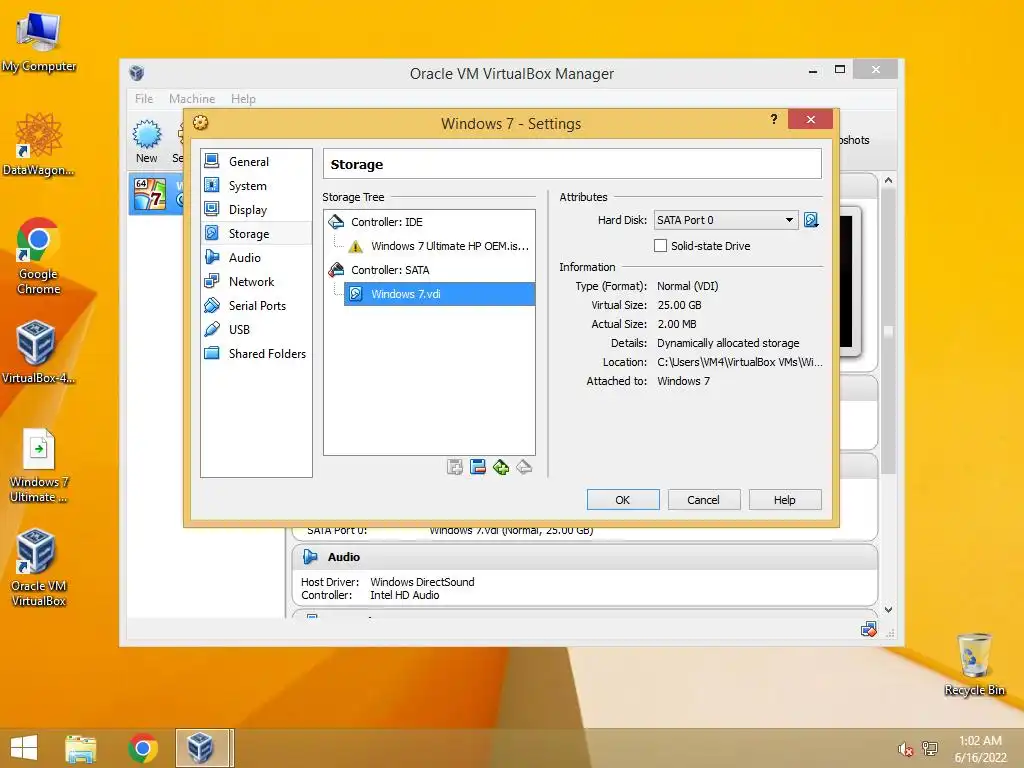Select the Storage settings category

coord(256,233)
